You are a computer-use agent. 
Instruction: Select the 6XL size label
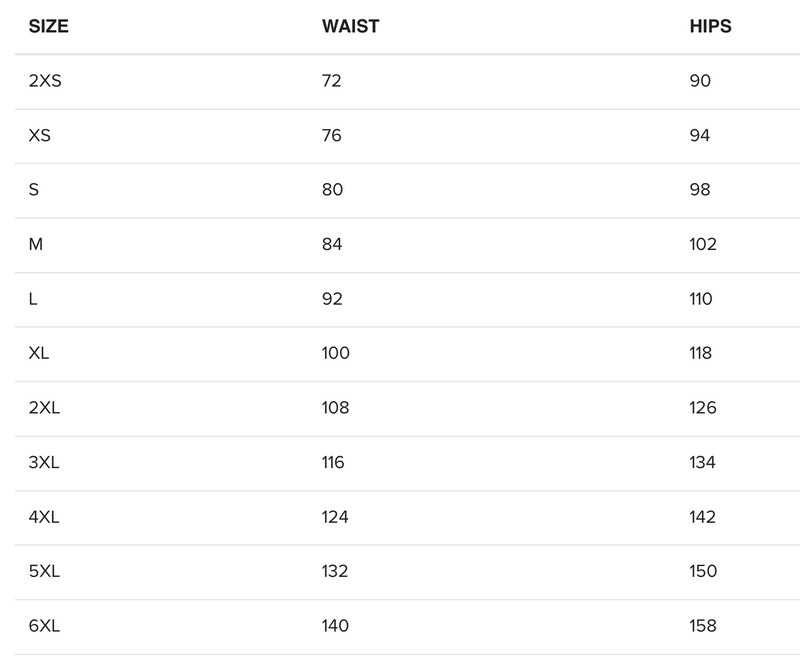(x=45, y=626)
